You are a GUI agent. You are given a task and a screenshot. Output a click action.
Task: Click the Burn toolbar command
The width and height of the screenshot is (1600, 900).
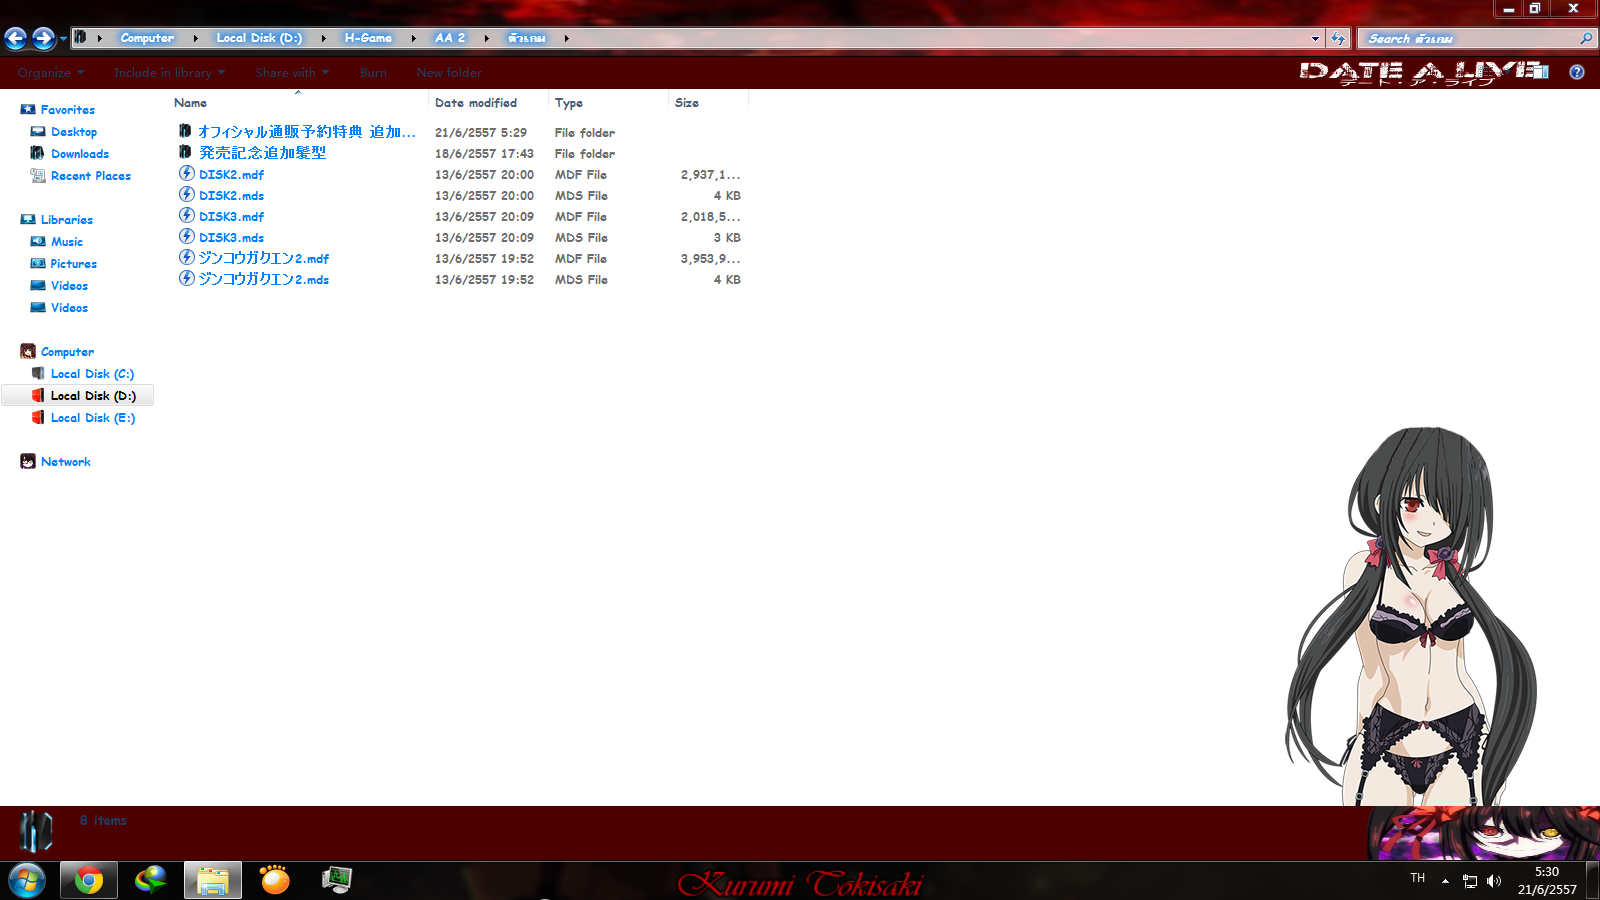coord(373,73)
